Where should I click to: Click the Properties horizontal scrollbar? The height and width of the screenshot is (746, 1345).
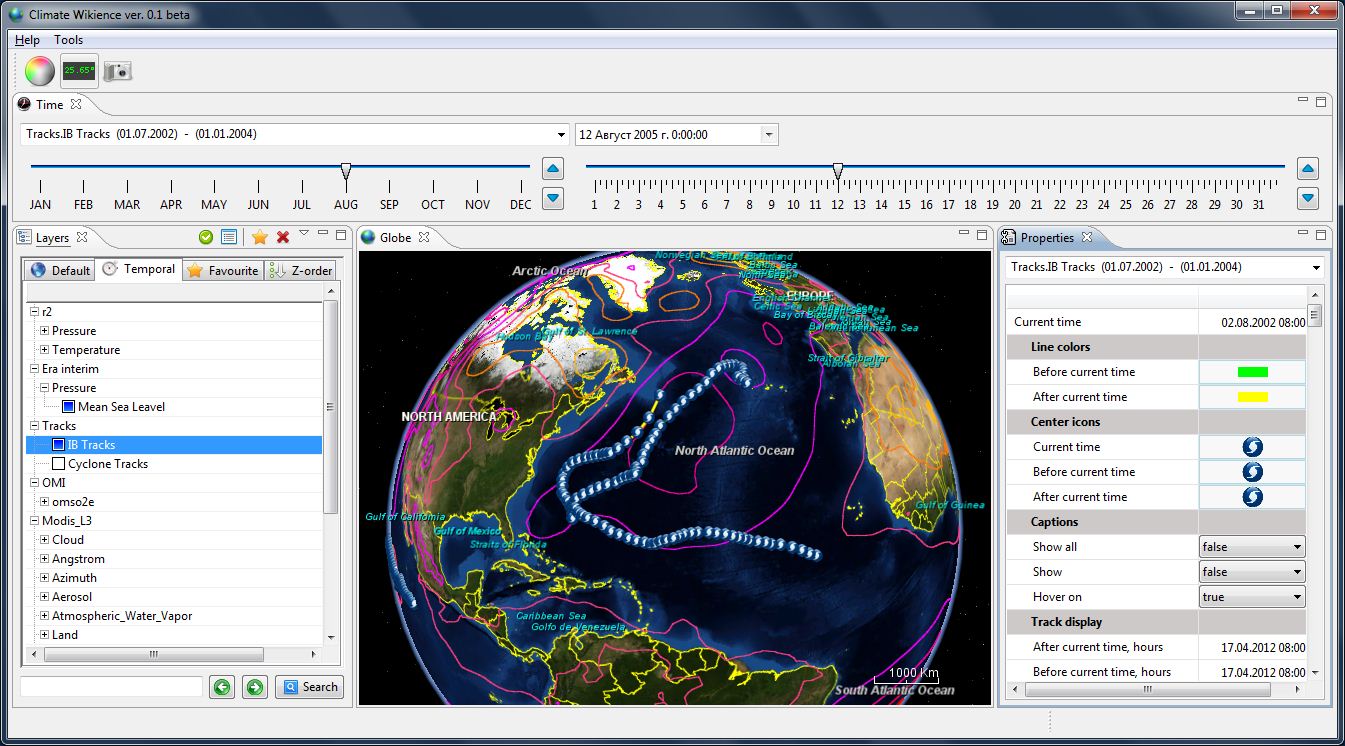pos(1149,690)
